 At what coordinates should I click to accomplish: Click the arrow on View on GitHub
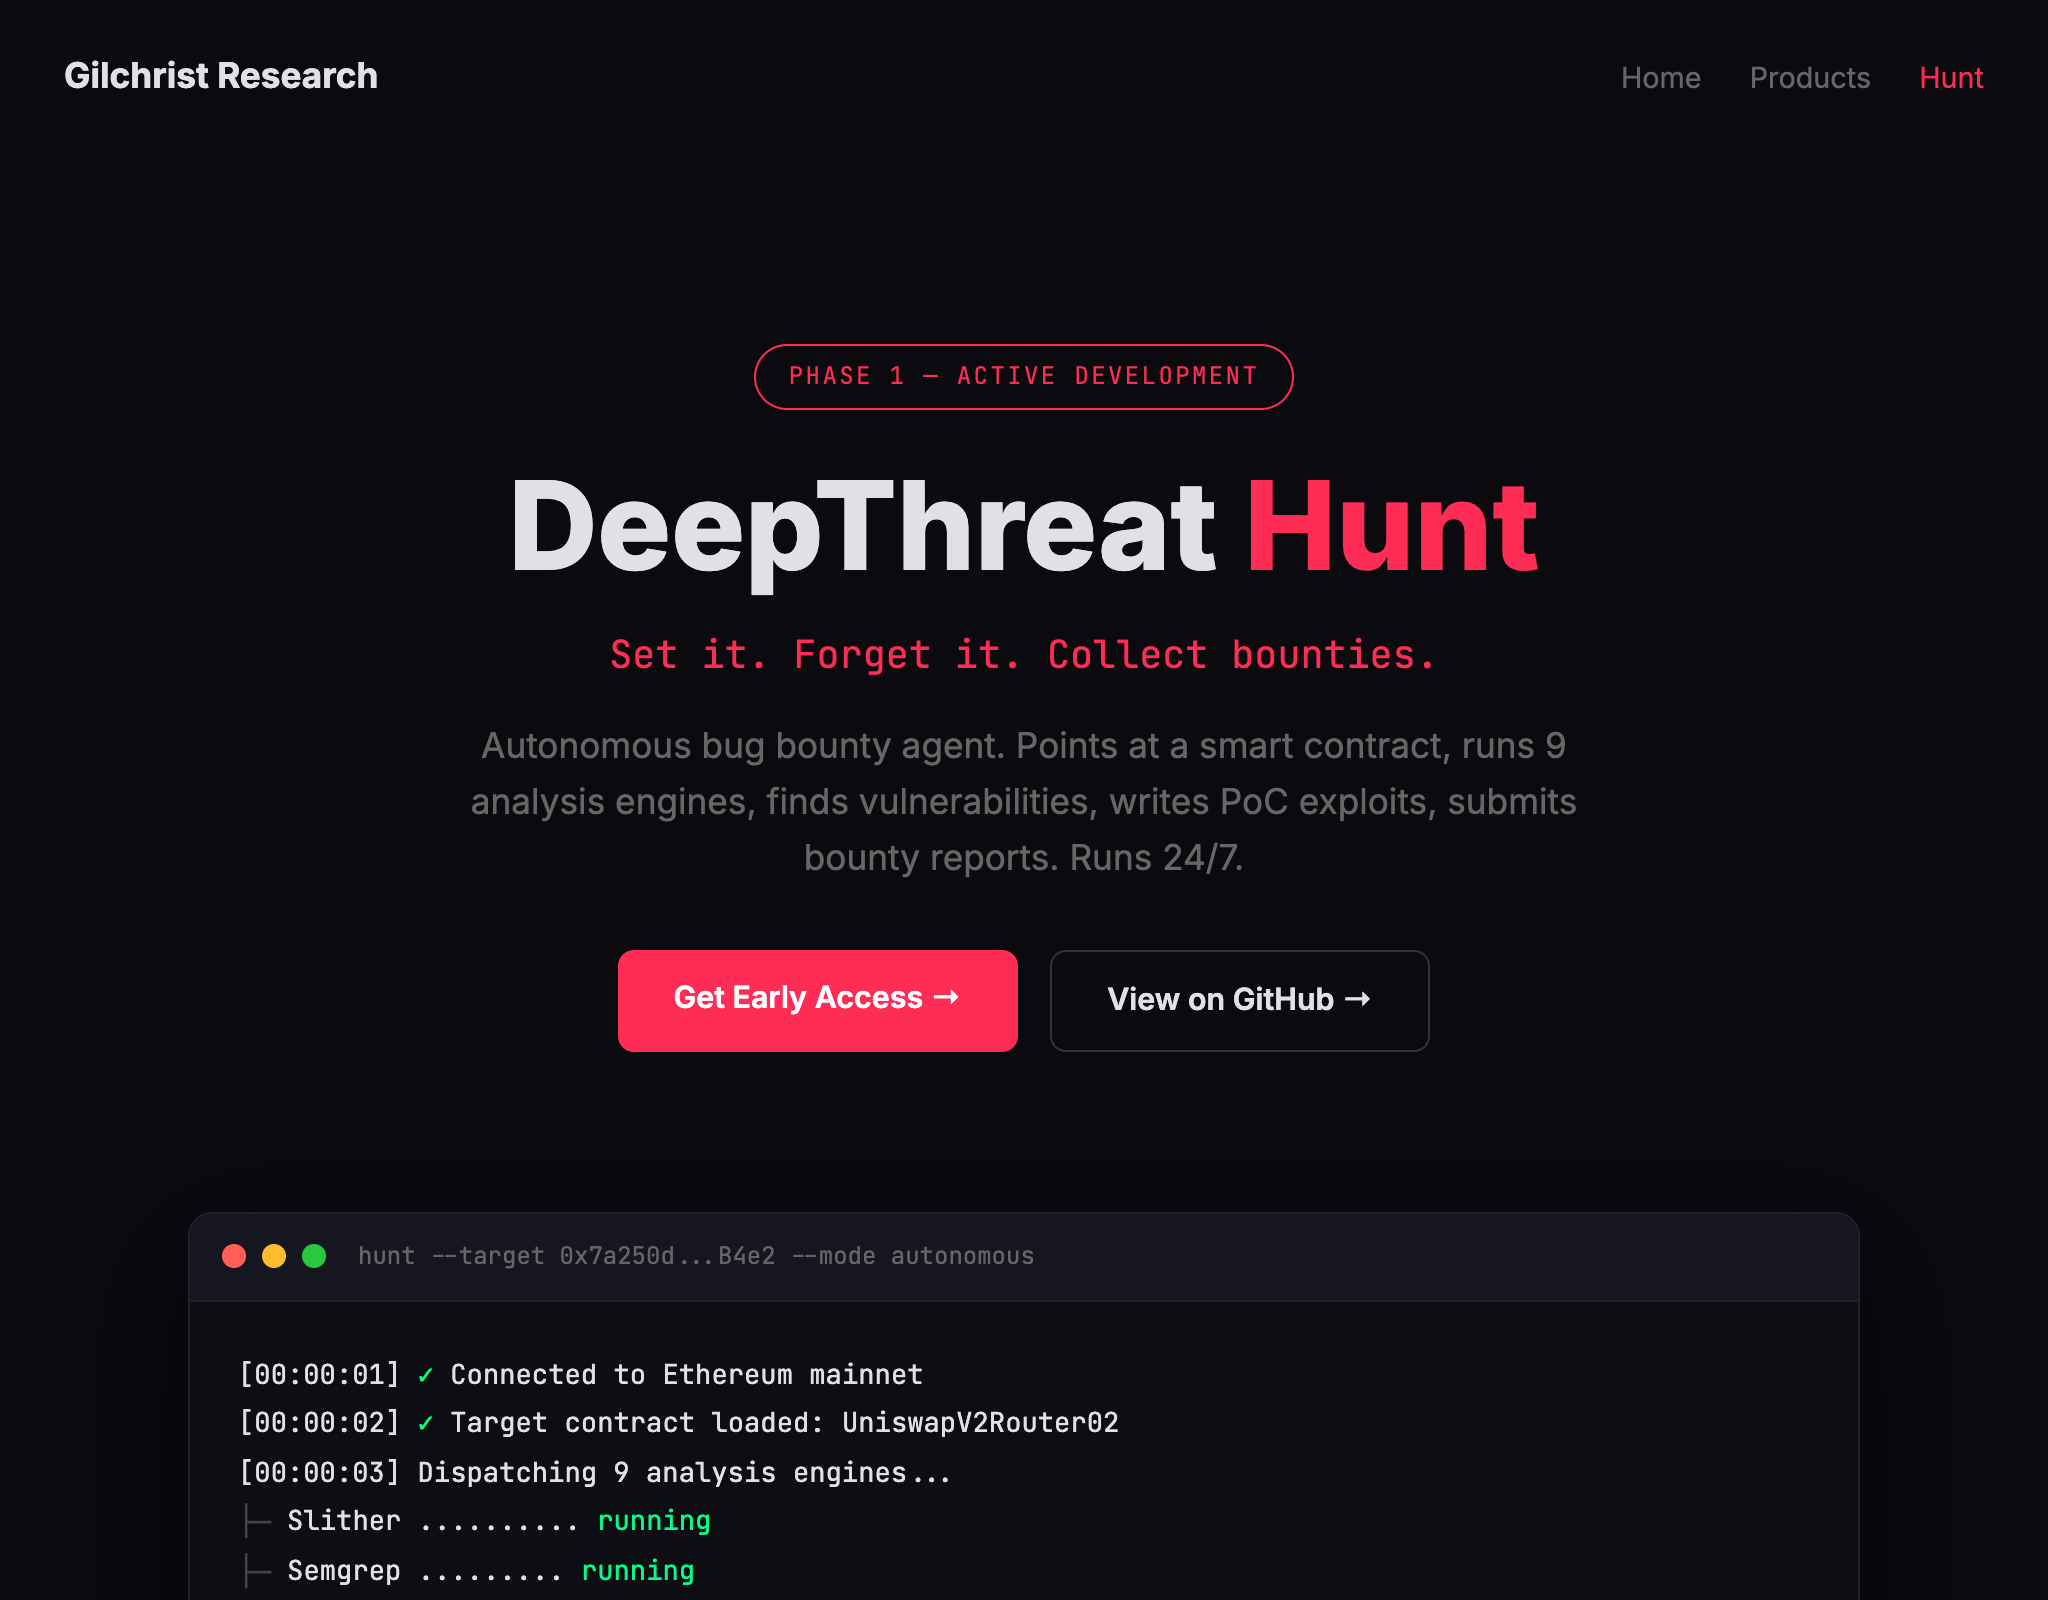[x=1358, y=999]
